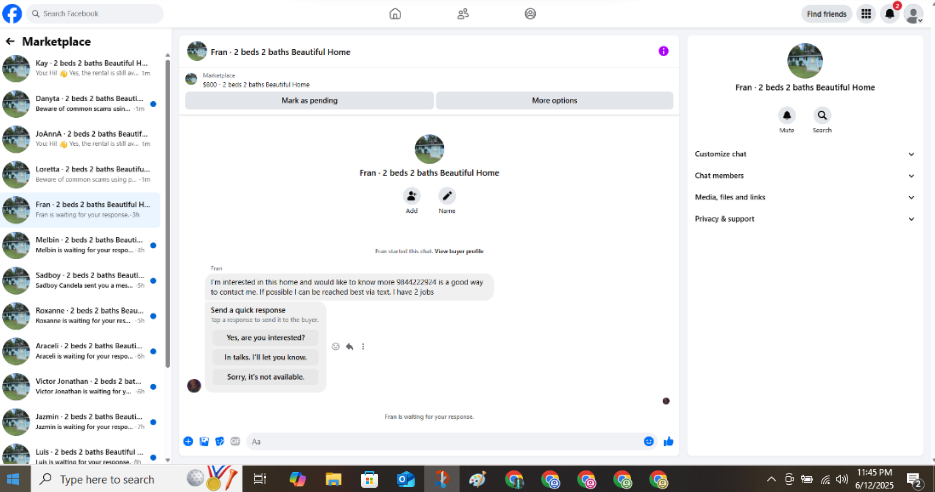Click the volume speaker icon in tray
This screenshot has width=935, height=492.
[842, 479]
